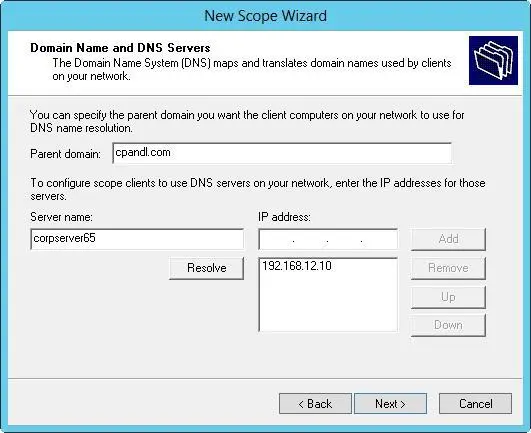Screen dimensions: 531x433
Task: Click the New Scope Wizard title bar
Action: tap(266, 16)
